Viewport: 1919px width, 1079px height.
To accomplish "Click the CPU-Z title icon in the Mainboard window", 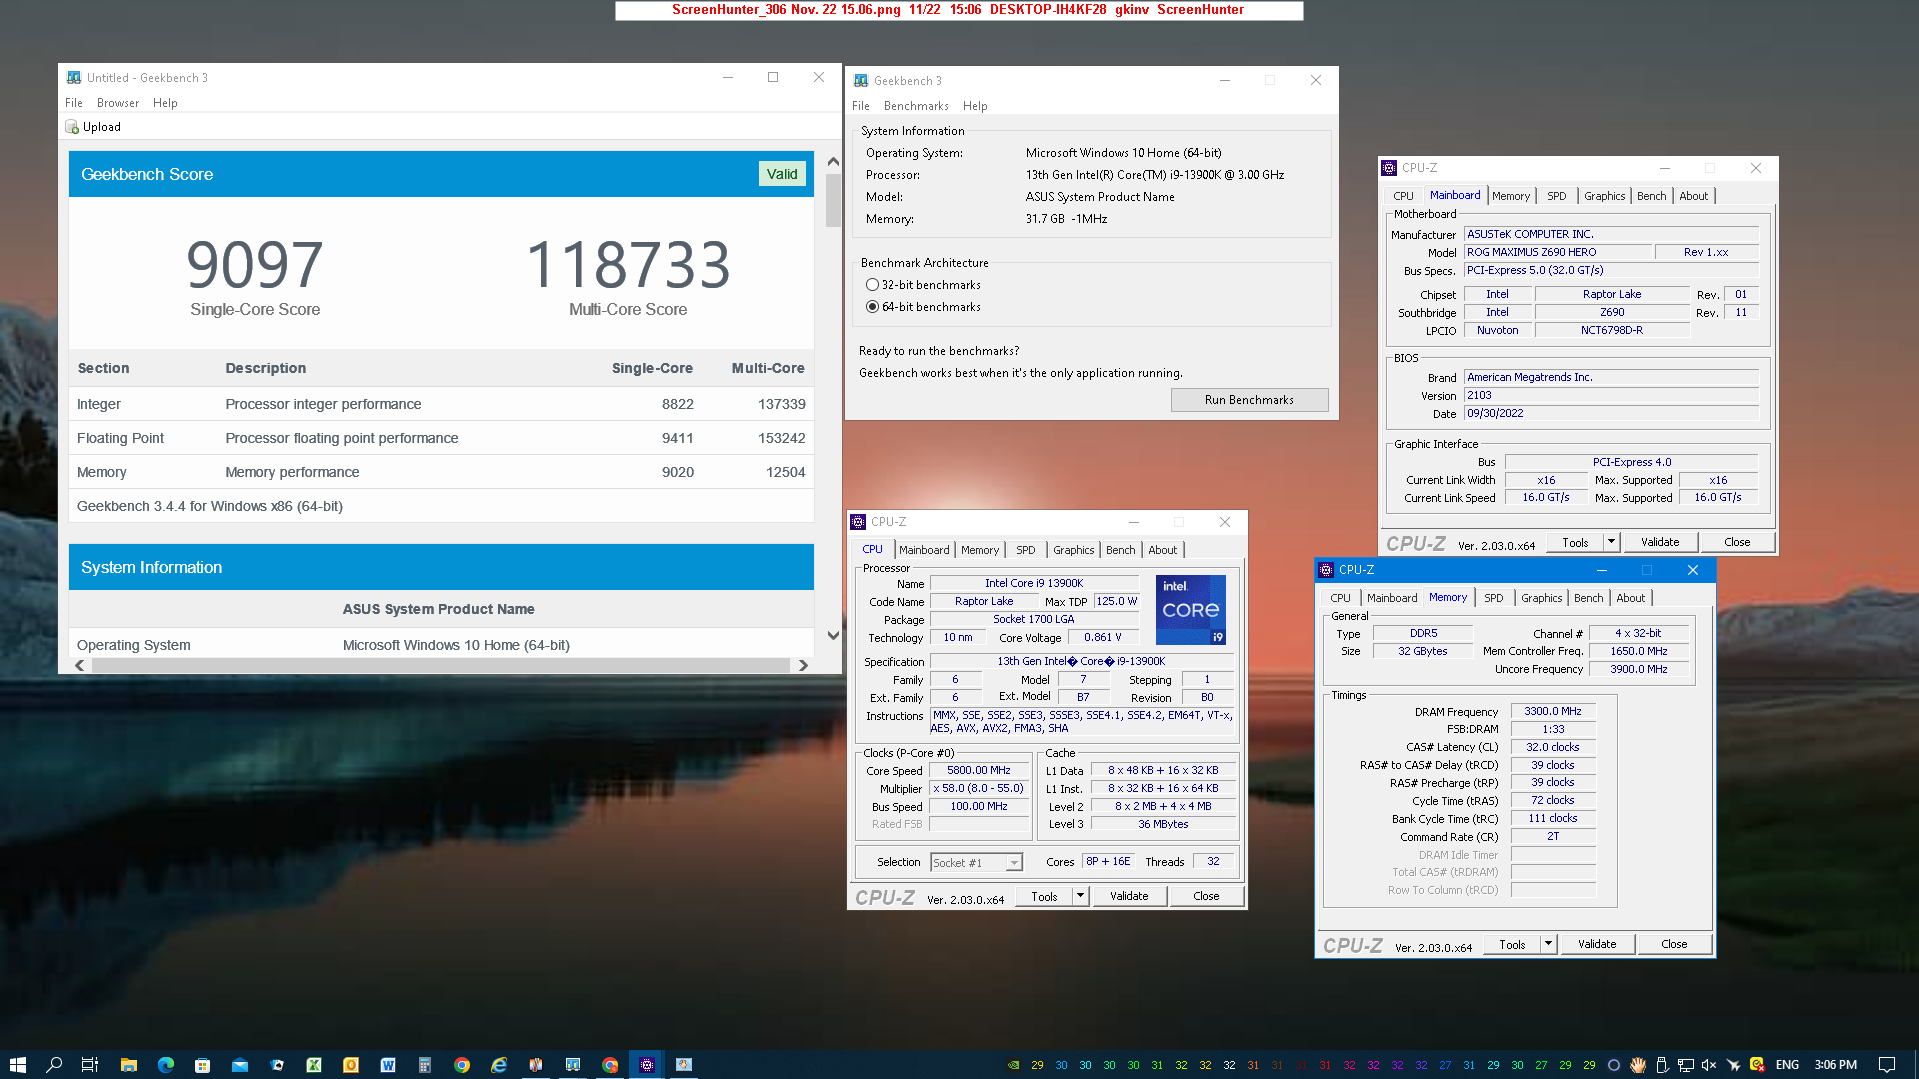I will point(1389,168).
